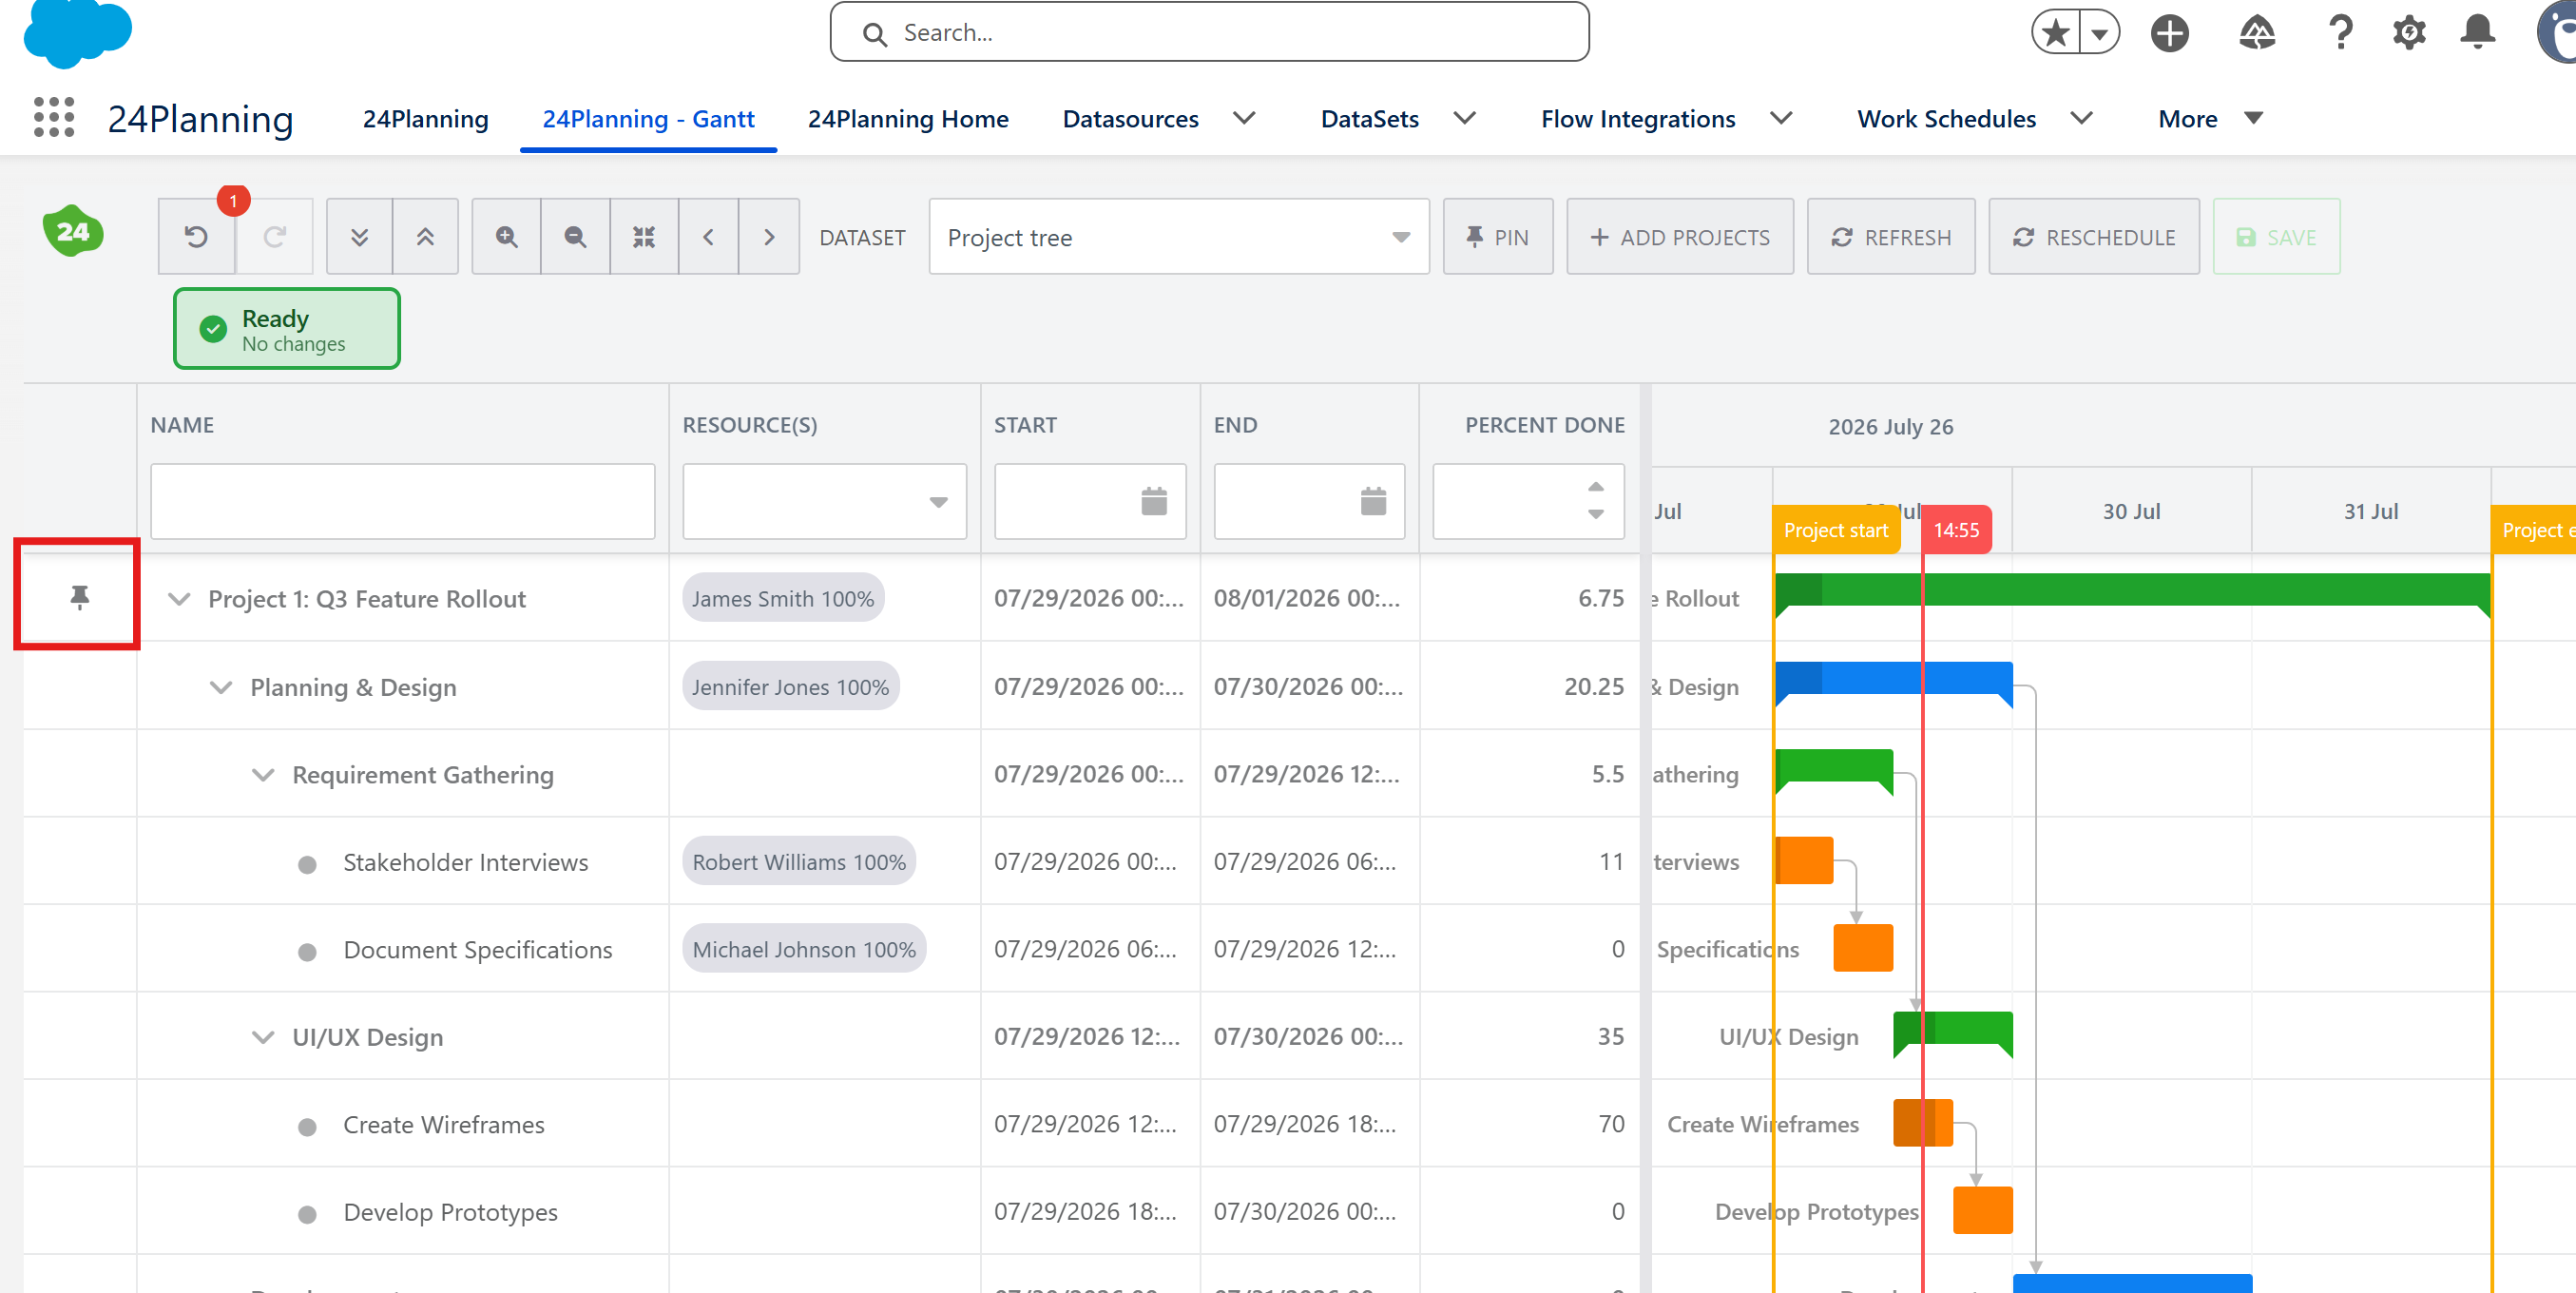Image resolution: width=2576 pixels, height=1293 pixels.
Task: Click the Add Projects button
Action: [x=1679, y=237]
